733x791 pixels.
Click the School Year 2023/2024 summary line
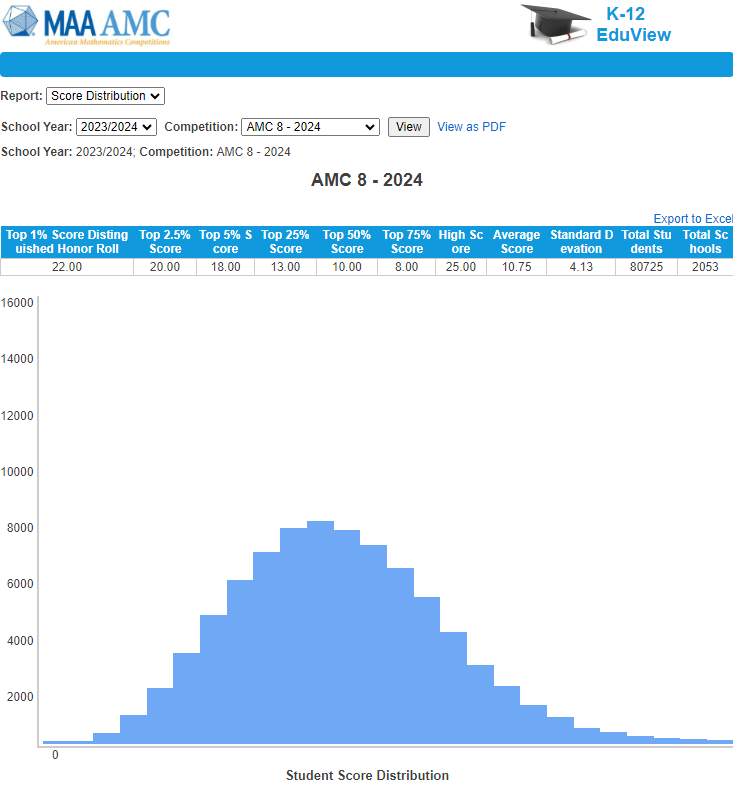pos(146,152)
